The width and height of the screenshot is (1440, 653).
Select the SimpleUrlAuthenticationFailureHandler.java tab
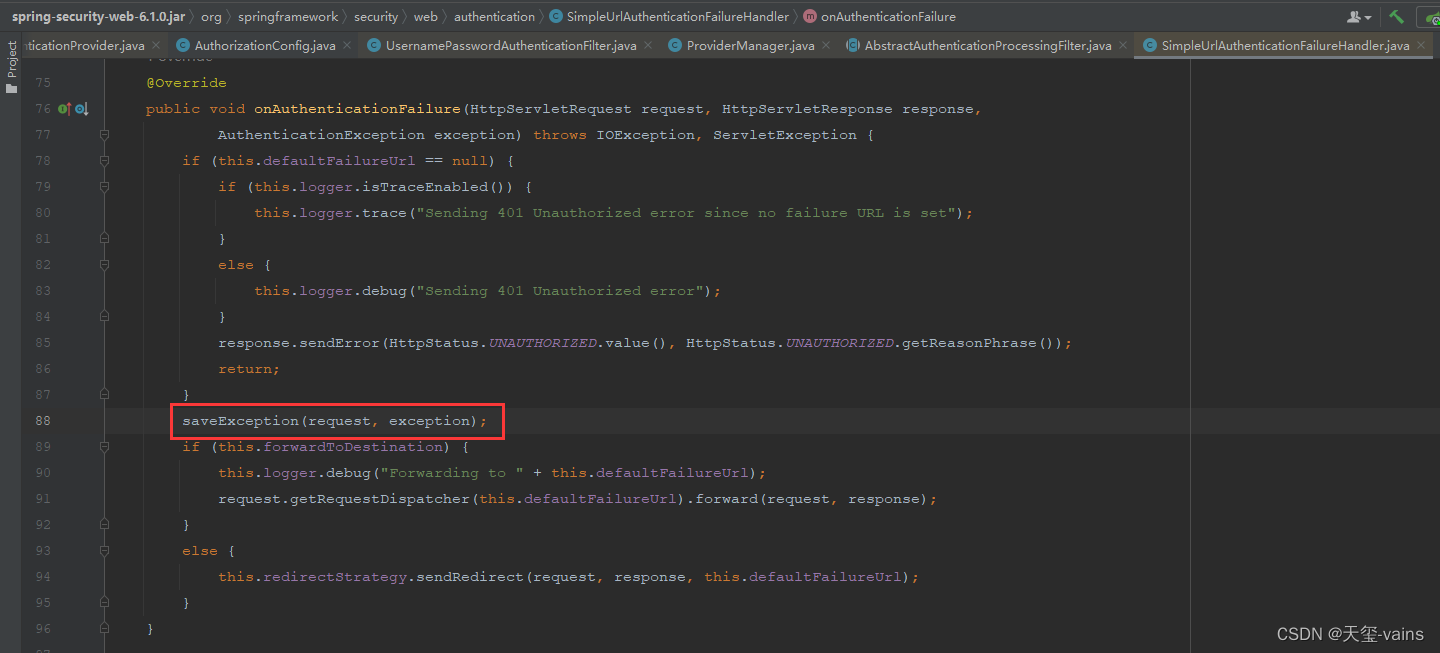[1285, 46]
